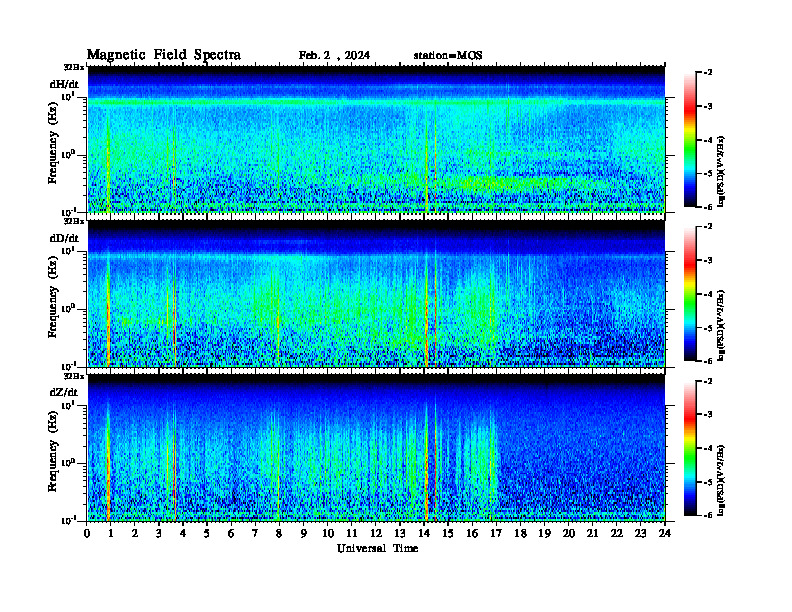
Task: Click the color scale bar beside the dH/dt panel
Action: [690, 140]
